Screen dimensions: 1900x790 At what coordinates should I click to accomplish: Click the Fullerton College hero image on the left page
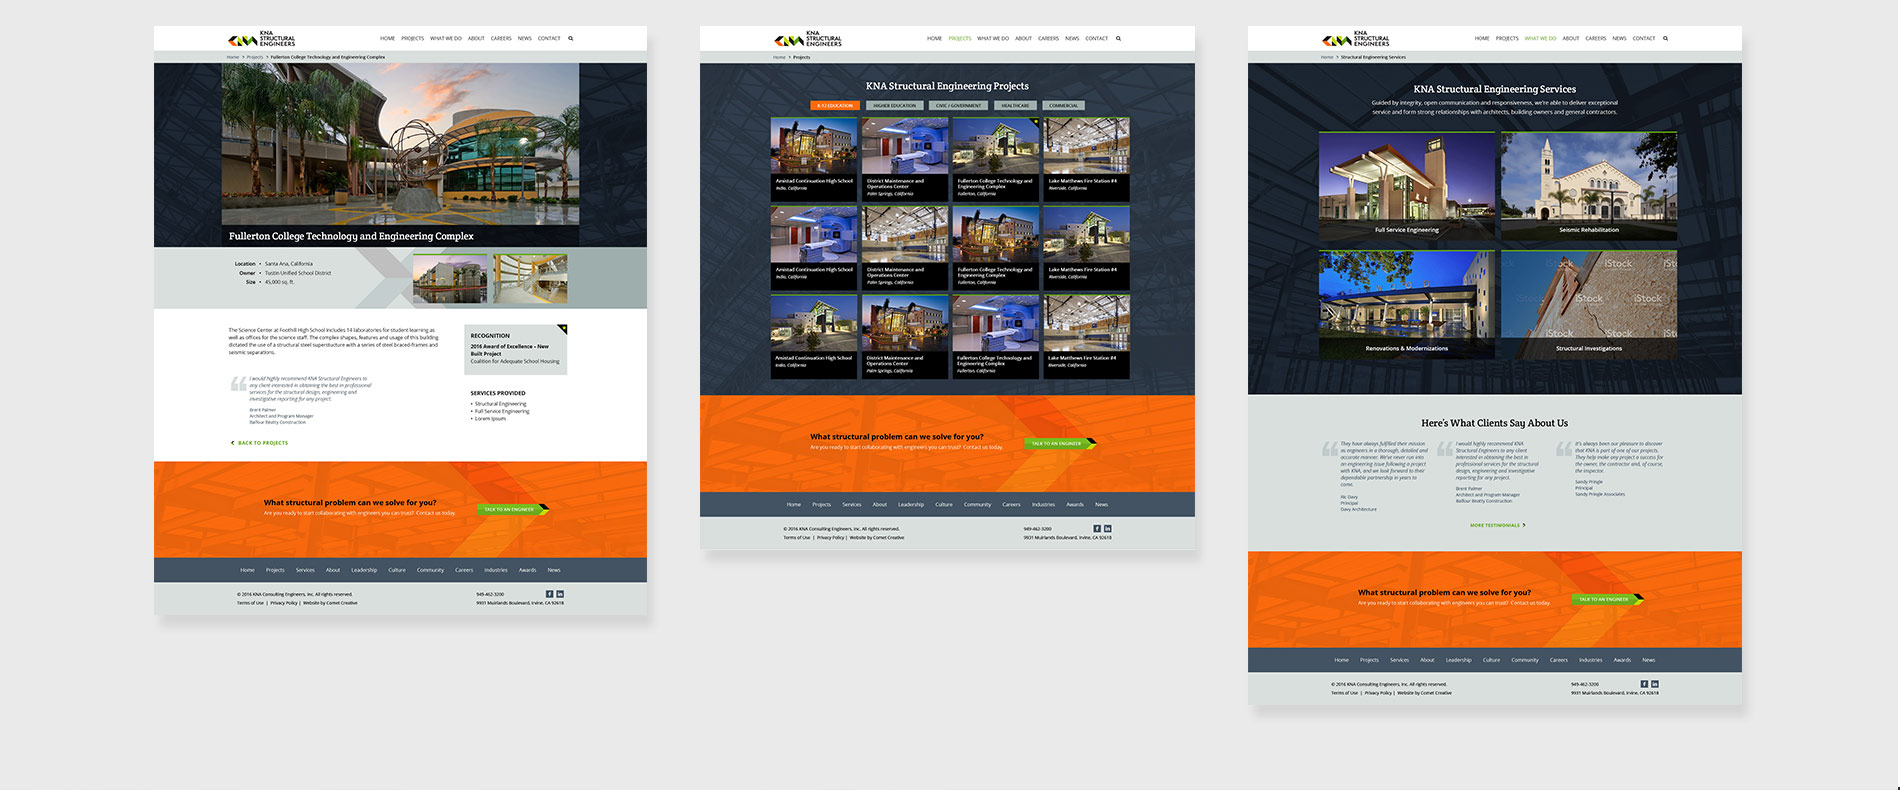tap(400, 145)
